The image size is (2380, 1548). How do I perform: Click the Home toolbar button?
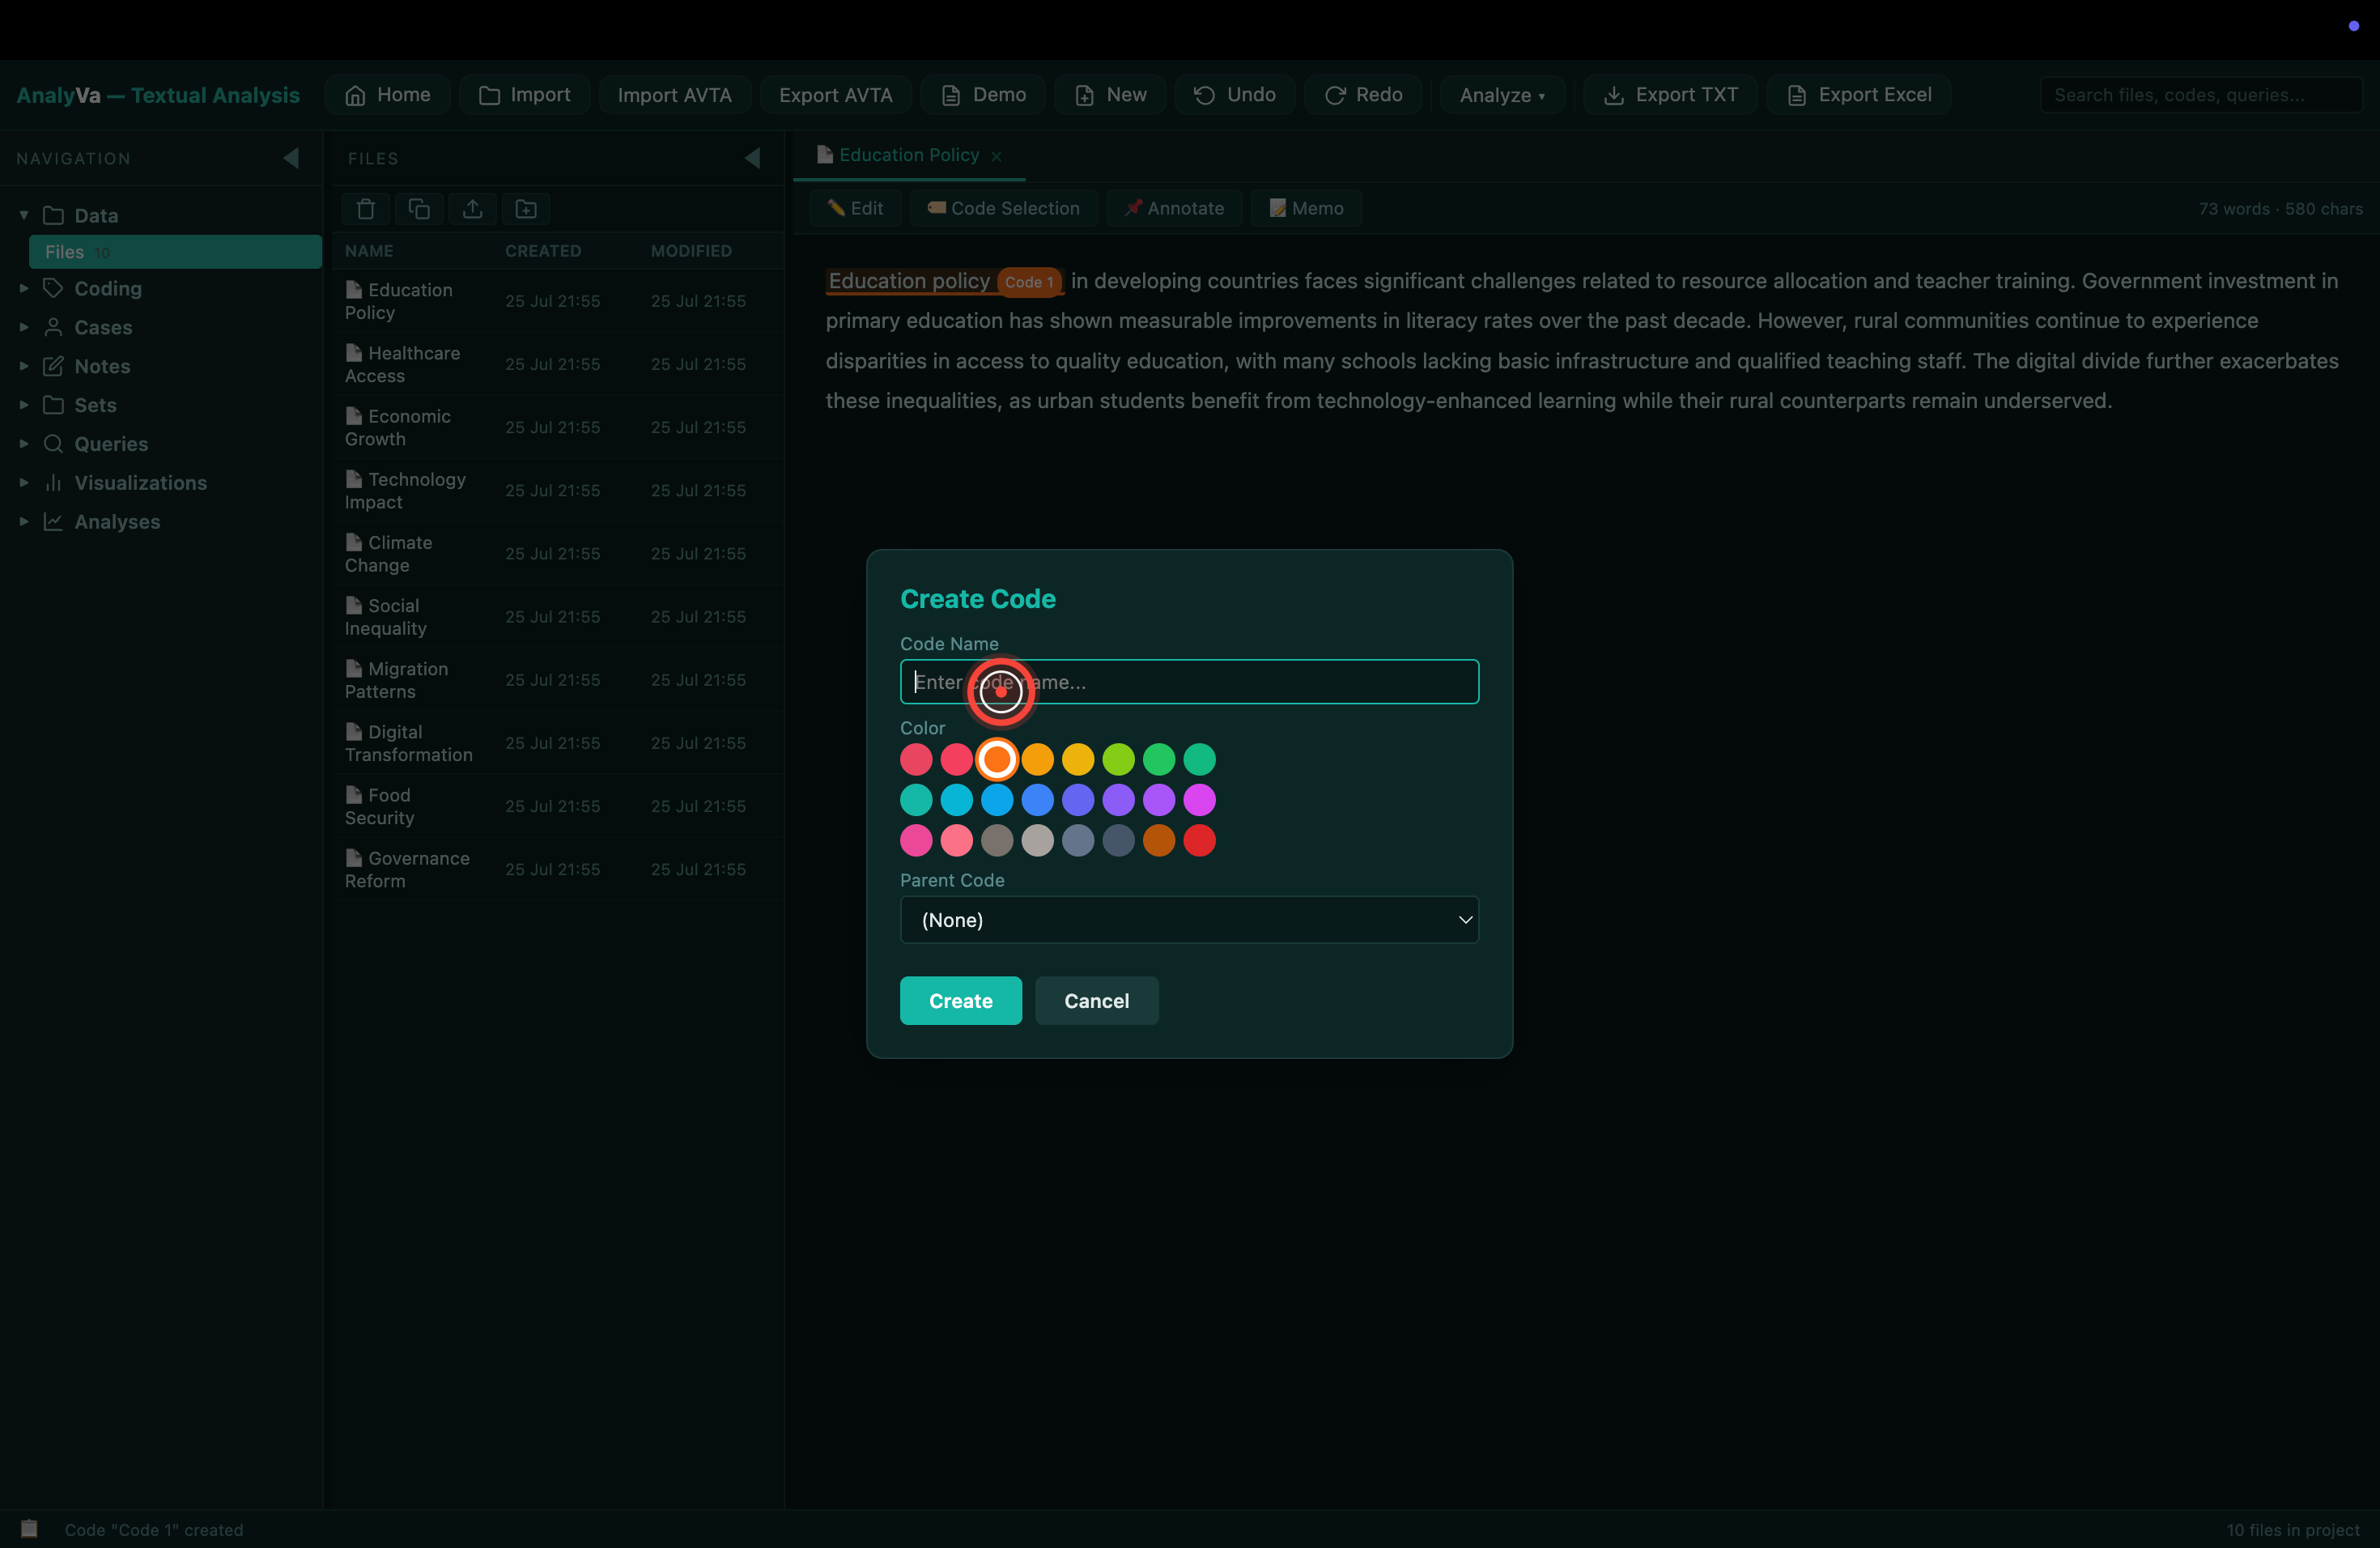[388, 95]
